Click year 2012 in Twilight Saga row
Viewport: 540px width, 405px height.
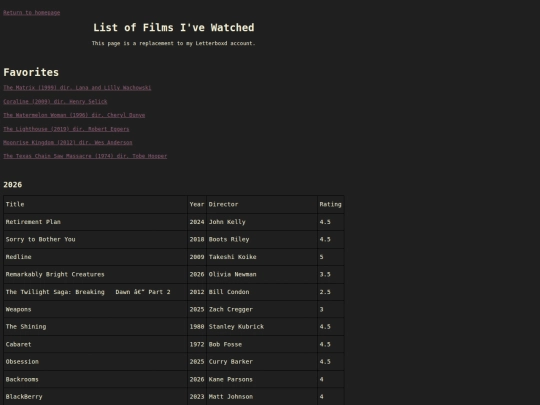[x=197, y=292]
